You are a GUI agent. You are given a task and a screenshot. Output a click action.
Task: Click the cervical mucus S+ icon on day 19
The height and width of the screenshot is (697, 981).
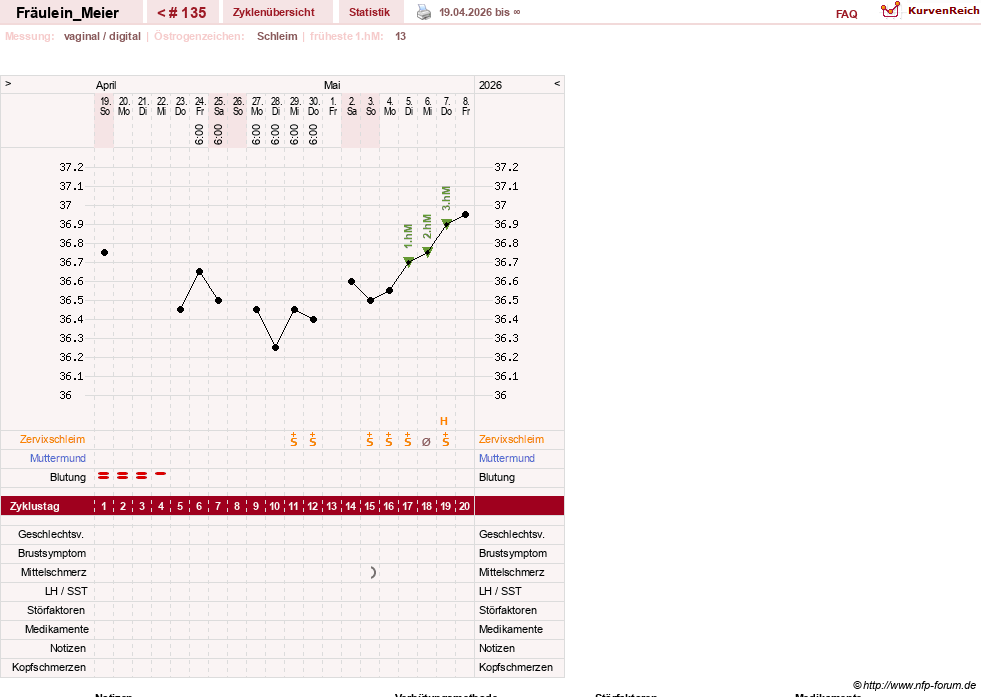[445, 439]
